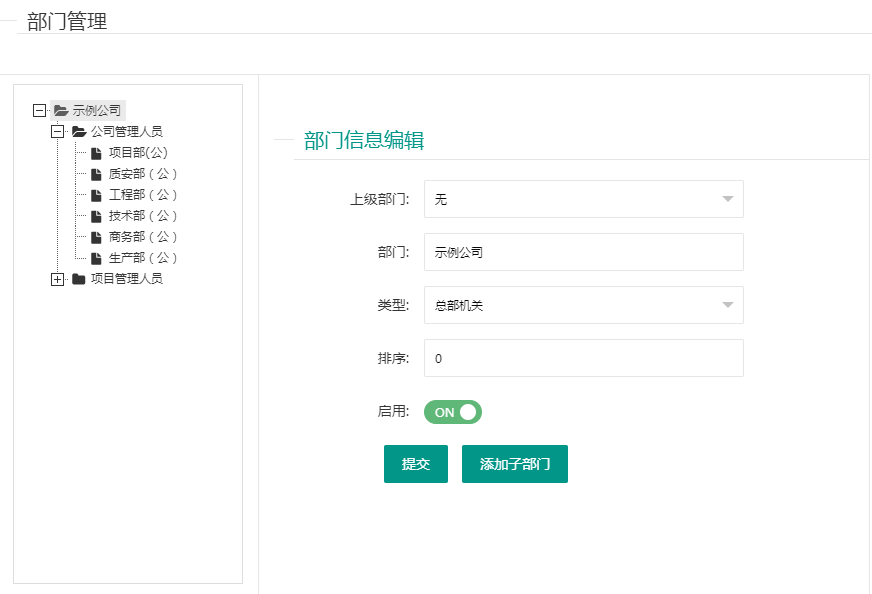Image resolution: width=872 pixels, height=594 pixels.
Task: Select 生产部（公） in the tree
Action: tap(143, 258)
